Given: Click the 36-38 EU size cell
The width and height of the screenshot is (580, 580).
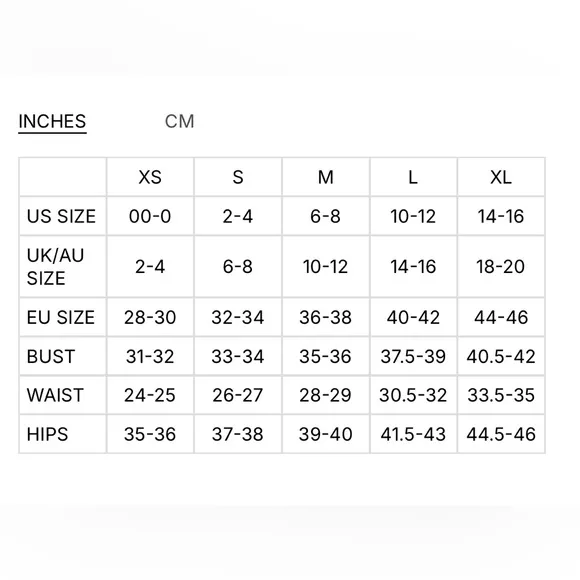Looking at the screenshot, I should pyautogui.click(x=326, y=317).
